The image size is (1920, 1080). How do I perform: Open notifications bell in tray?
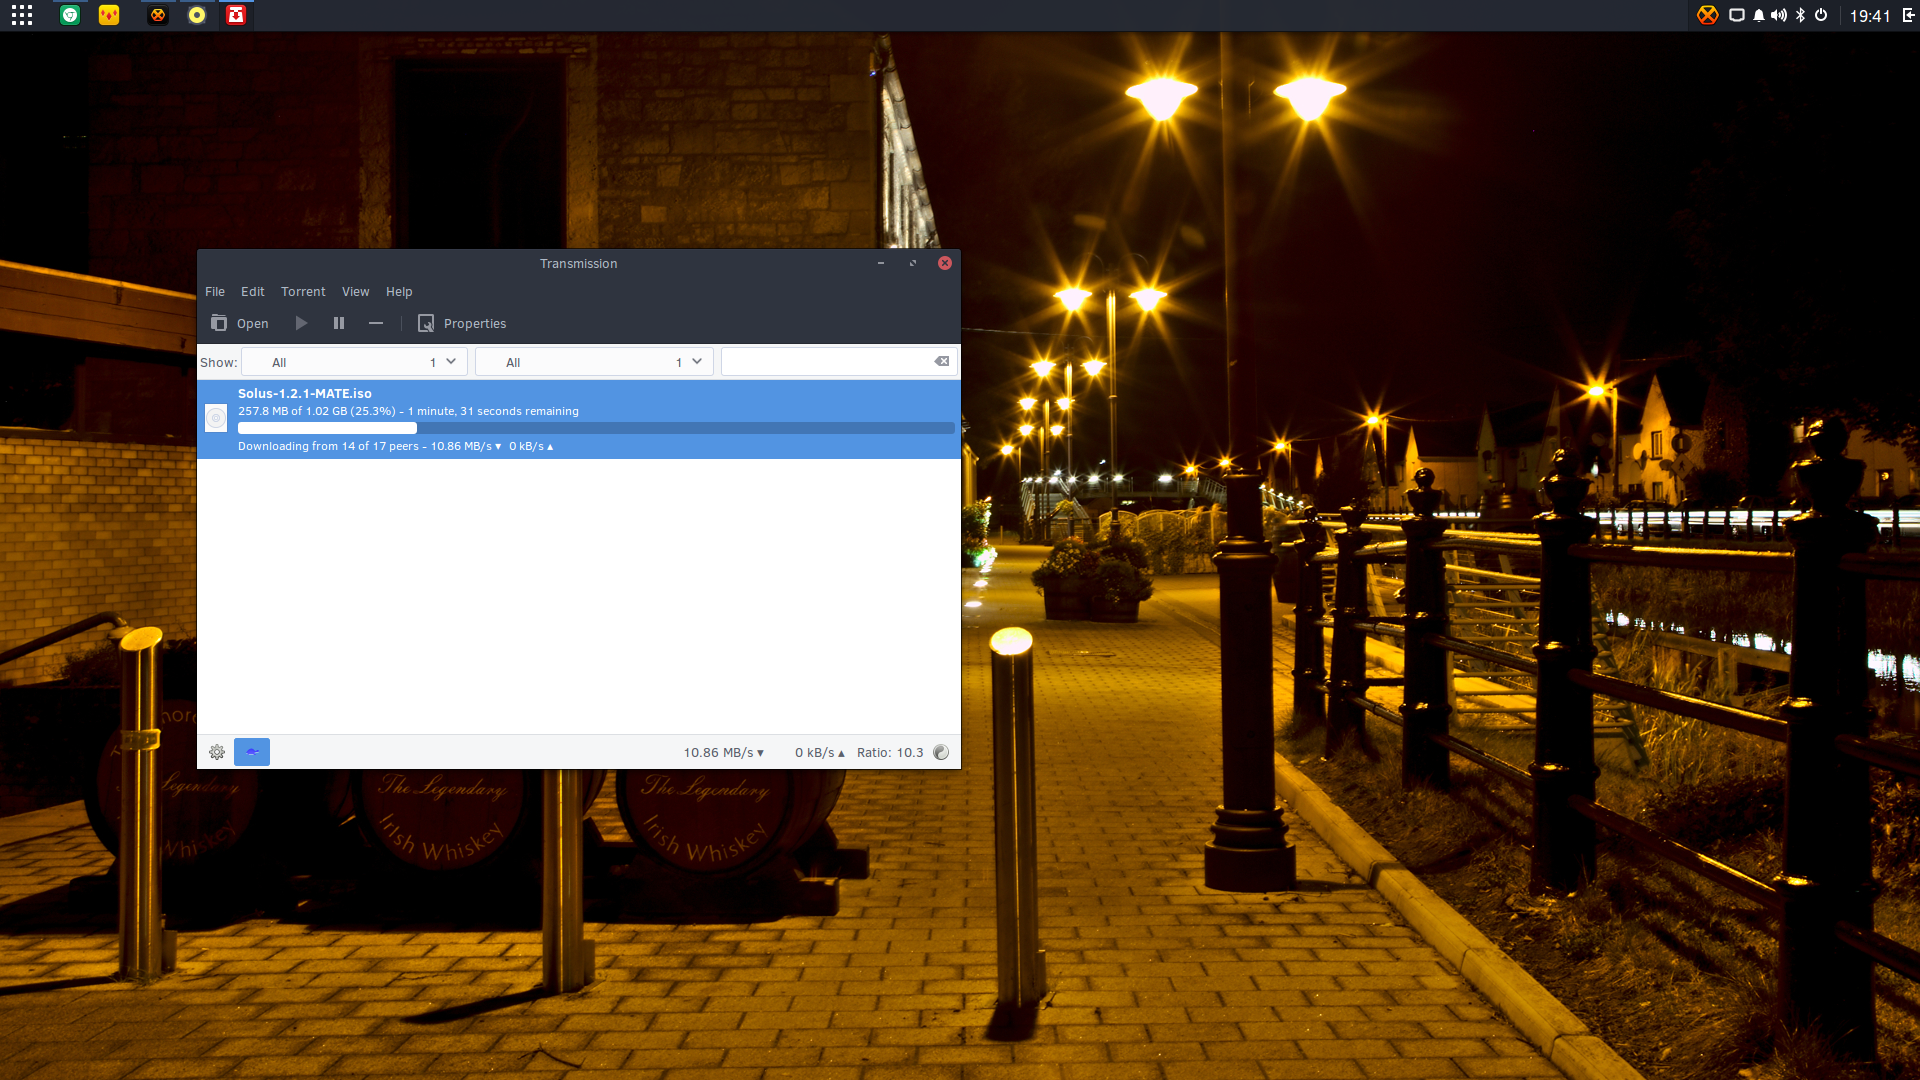click(1759, 15)
